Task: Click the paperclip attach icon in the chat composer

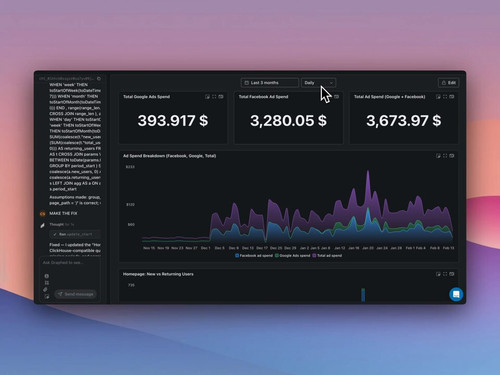Action: [46, 289]
